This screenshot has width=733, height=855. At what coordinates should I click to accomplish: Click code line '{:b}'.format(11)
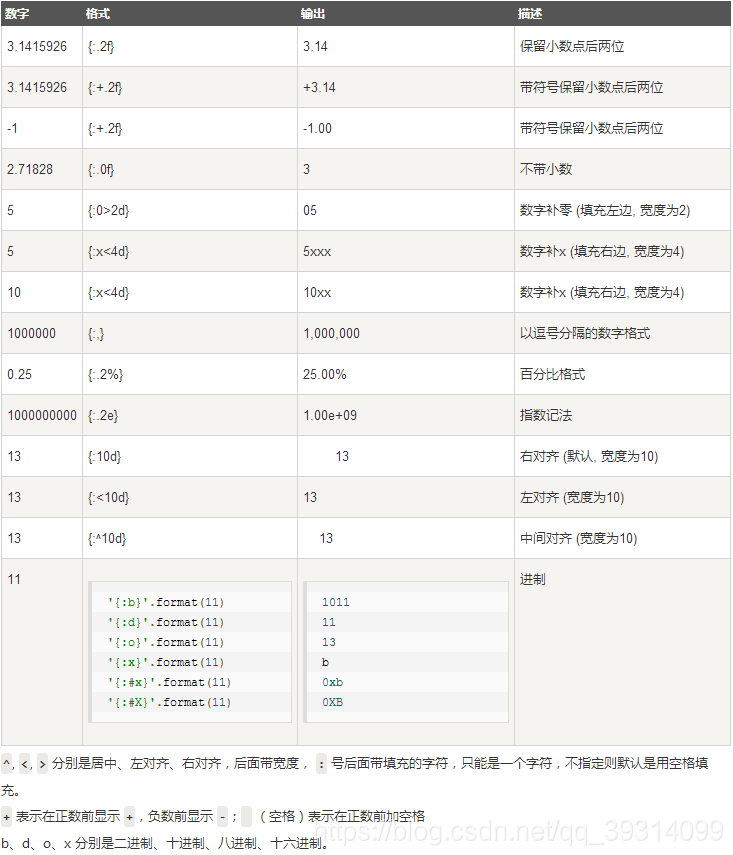166,602
